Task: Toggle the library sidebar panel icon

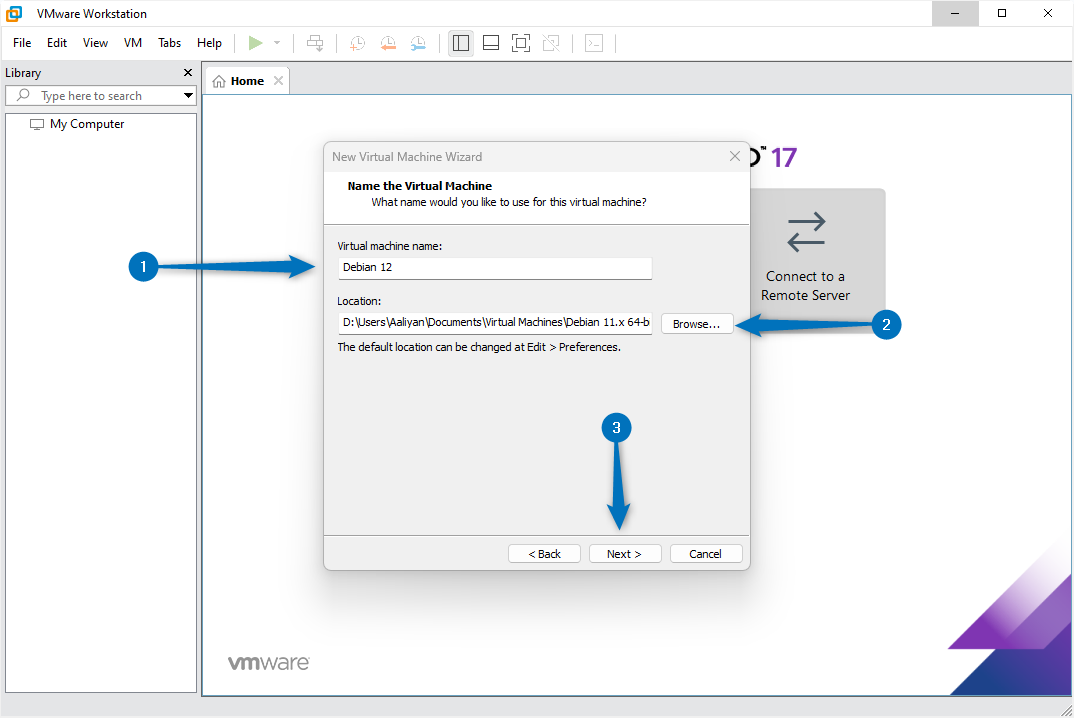Action: point(461,43)
